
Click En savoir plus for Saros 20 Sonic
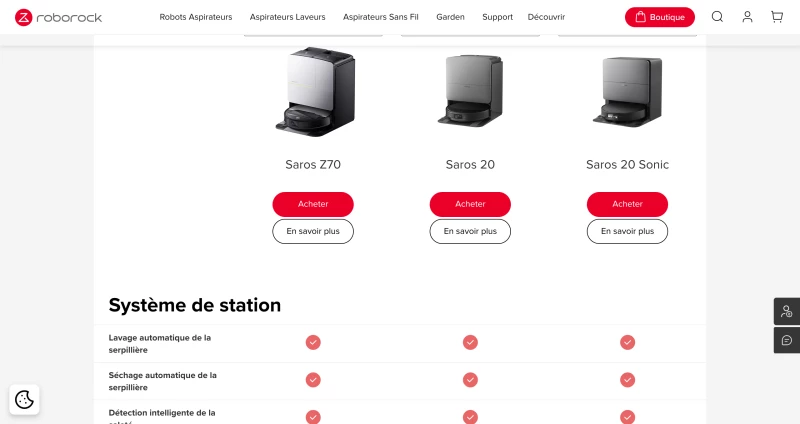[x=627, y=231]
